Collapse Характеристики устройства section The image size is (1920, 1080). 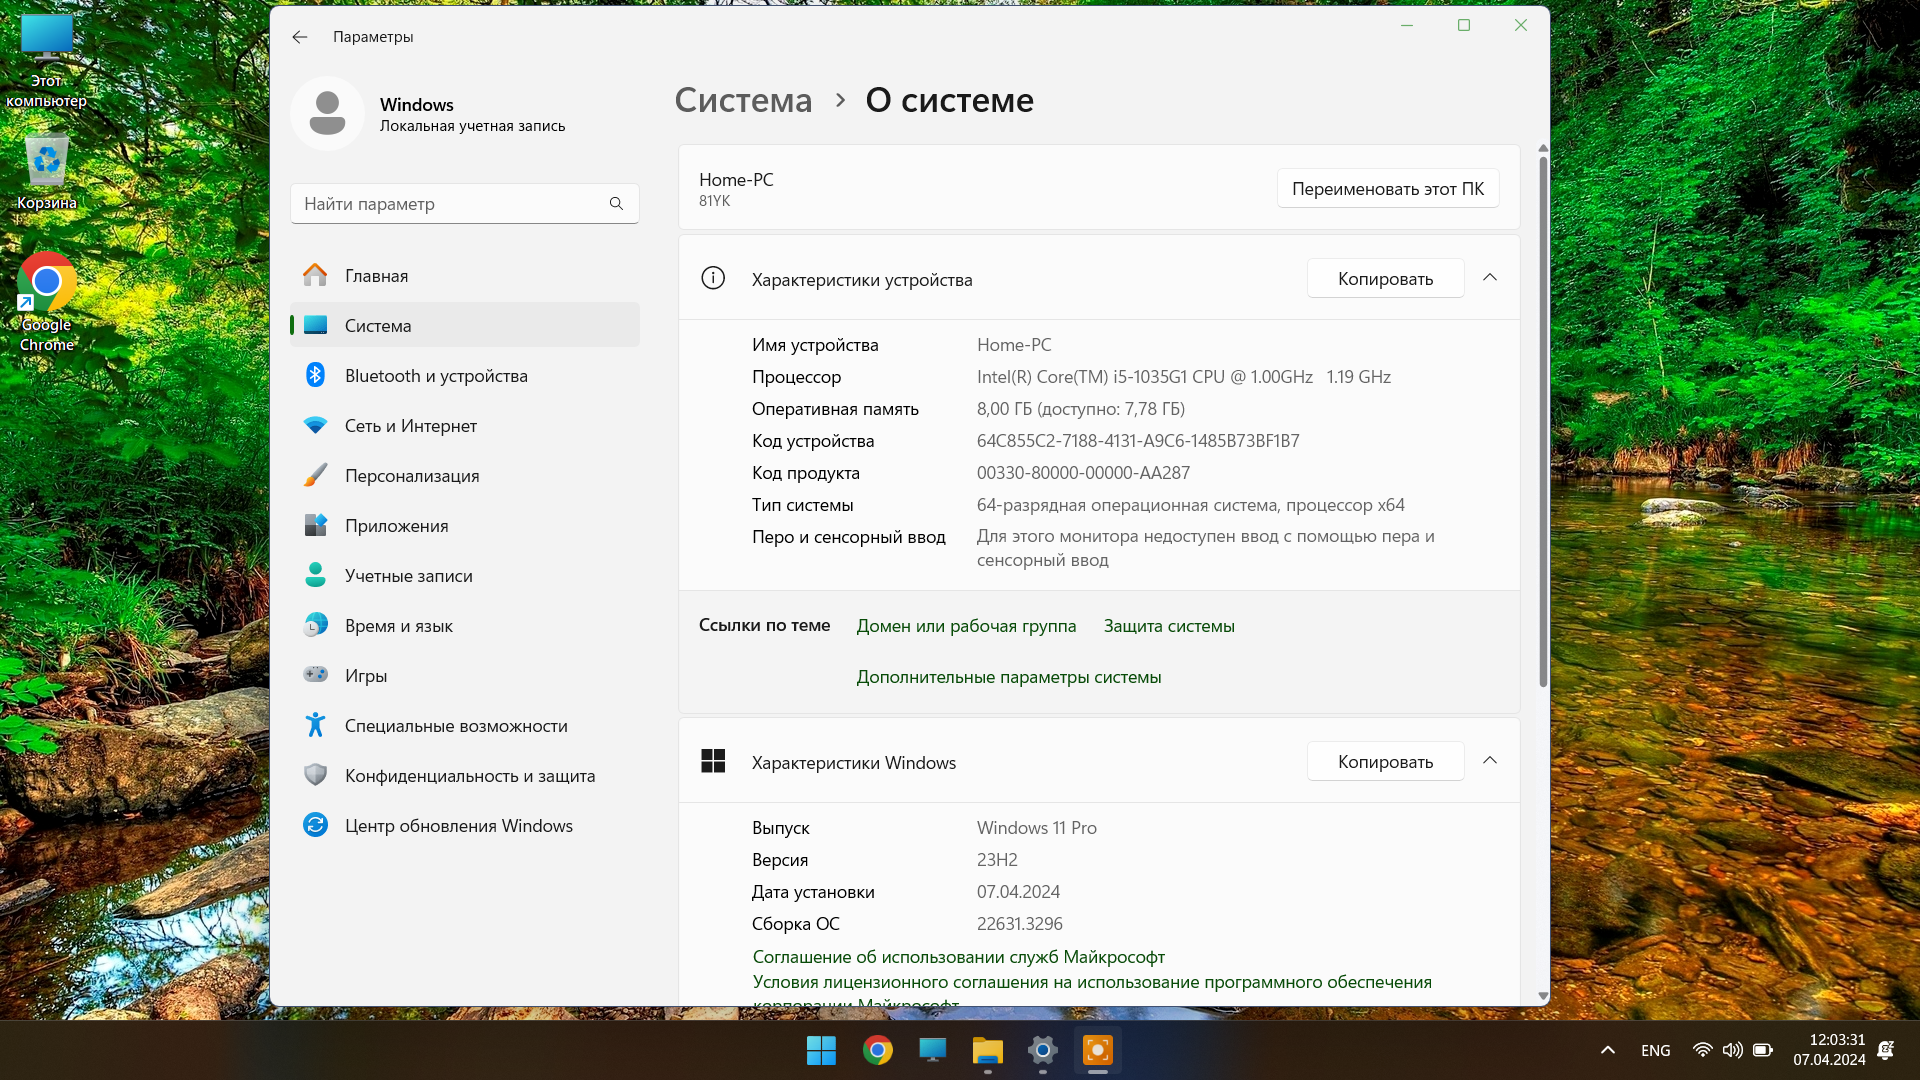click(x=1489, y=278)
